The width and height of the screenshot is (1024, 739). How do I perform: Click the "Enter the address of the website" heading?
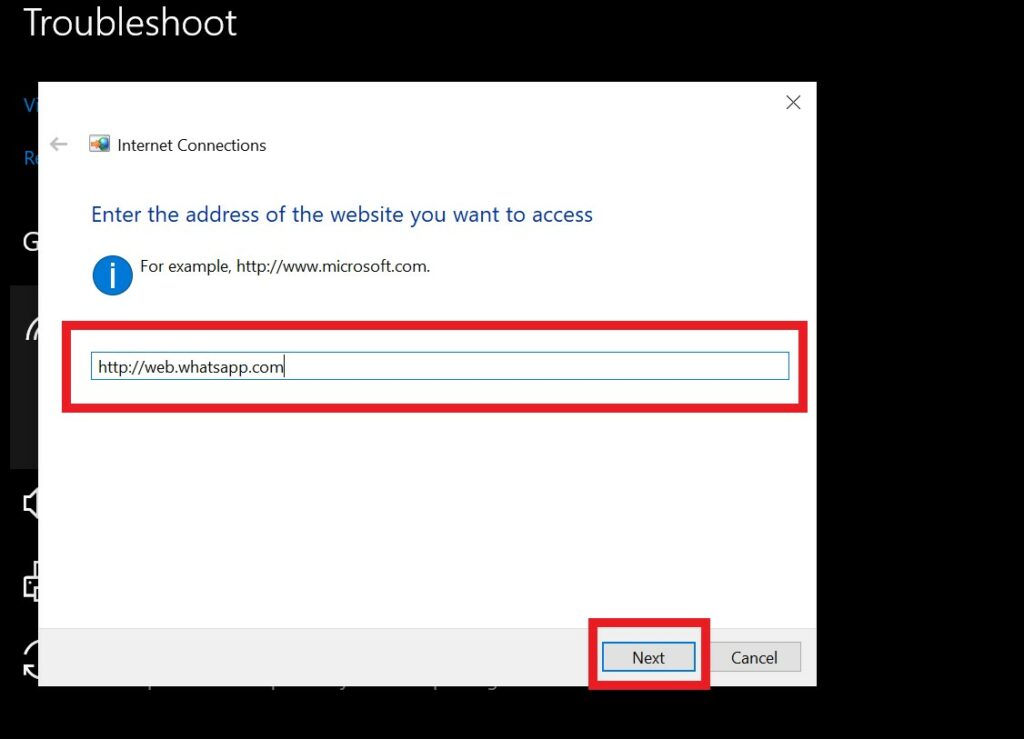tap(342, 215)
